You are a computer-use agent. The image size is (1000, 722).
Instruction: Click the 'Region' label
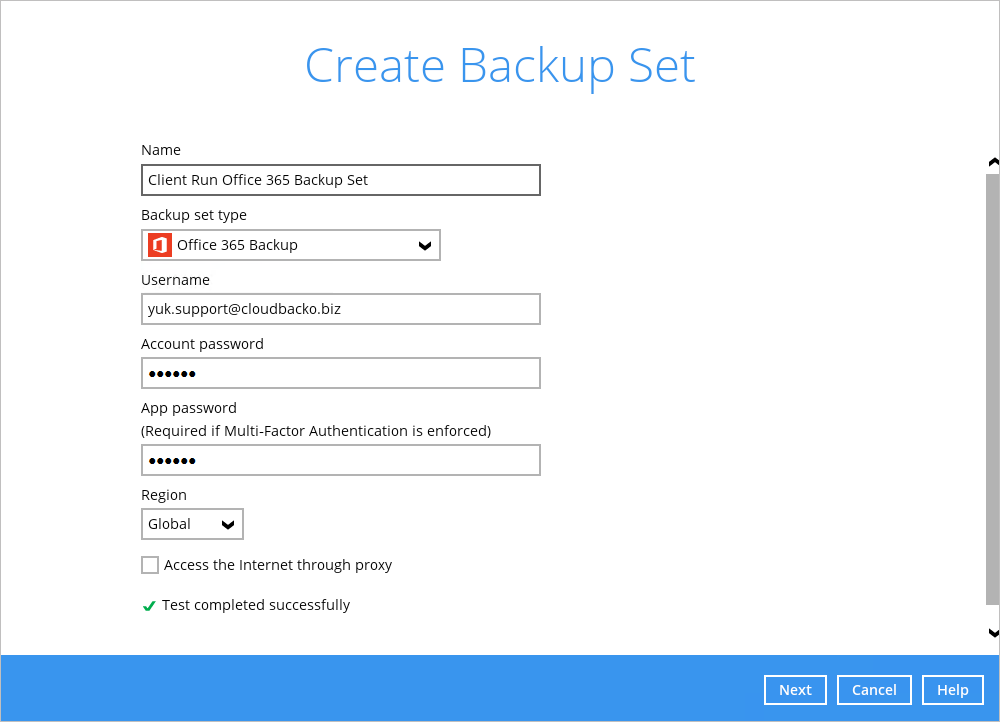(164, 496)
